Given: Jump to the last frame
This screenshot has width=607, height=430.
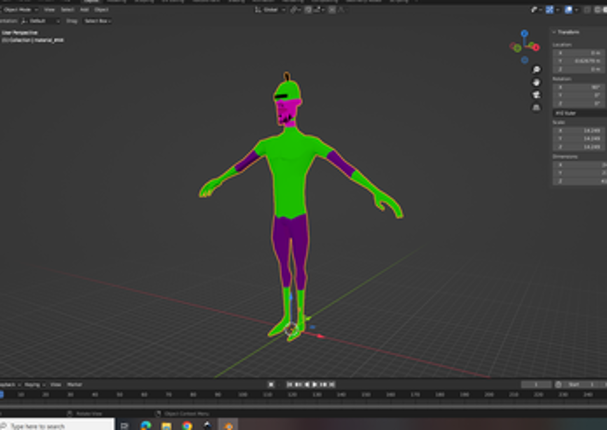Looking at the screenshot, I should pyautogui.click(x=332, y=385).
